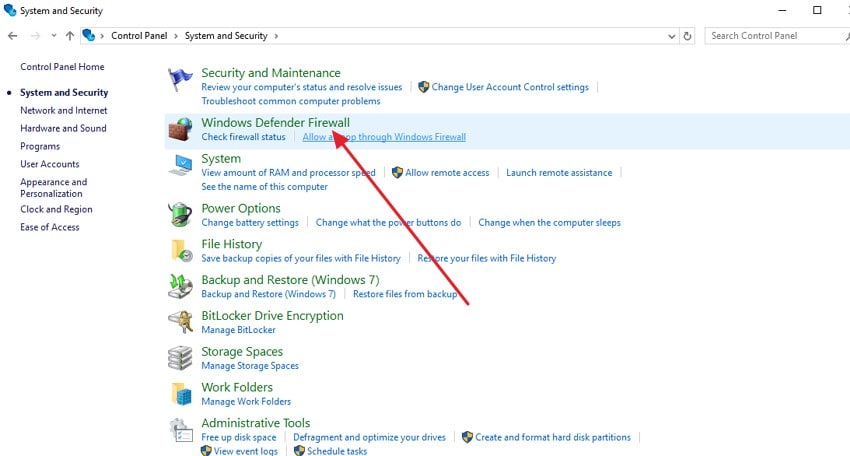Viewport: 850px width, 456px height.
Task: Open Security and Maintenance flag icon
Action: click(180, 80)
